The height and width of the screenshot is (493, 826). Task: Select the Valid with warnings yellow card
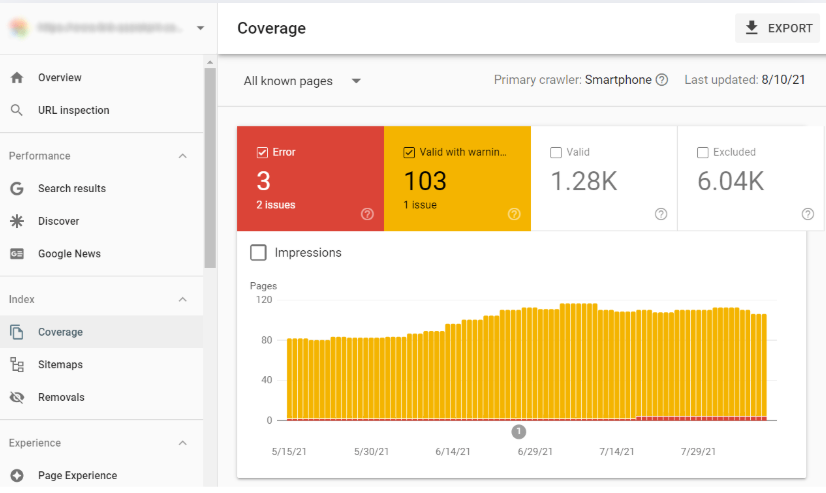click(457, 179)
